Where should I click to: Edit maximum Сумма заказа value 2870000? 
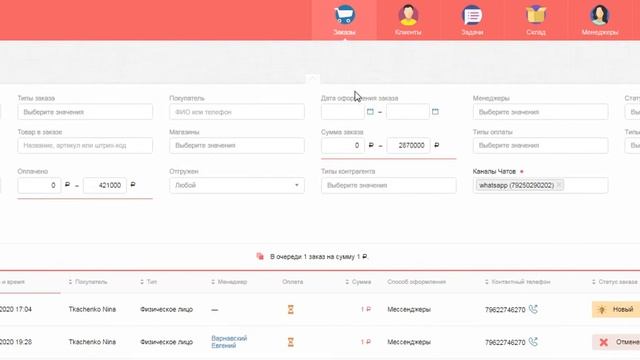tap(408, 145)
